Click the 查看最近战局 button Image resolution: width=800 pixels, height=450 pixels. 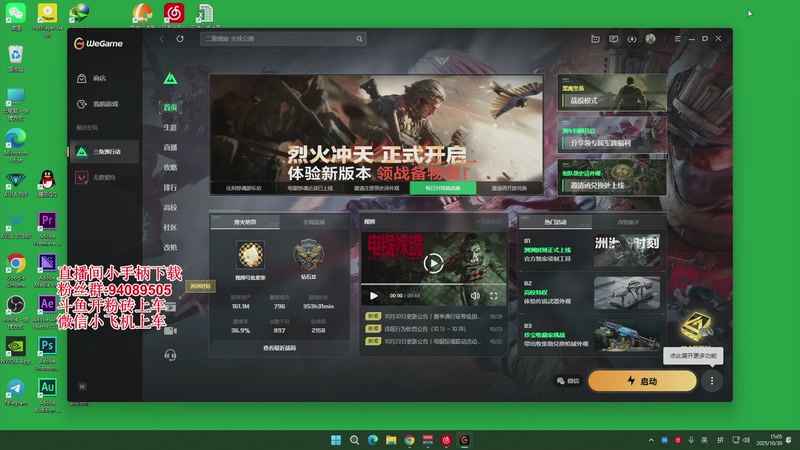pyautogui.click(x=280, y=348)
